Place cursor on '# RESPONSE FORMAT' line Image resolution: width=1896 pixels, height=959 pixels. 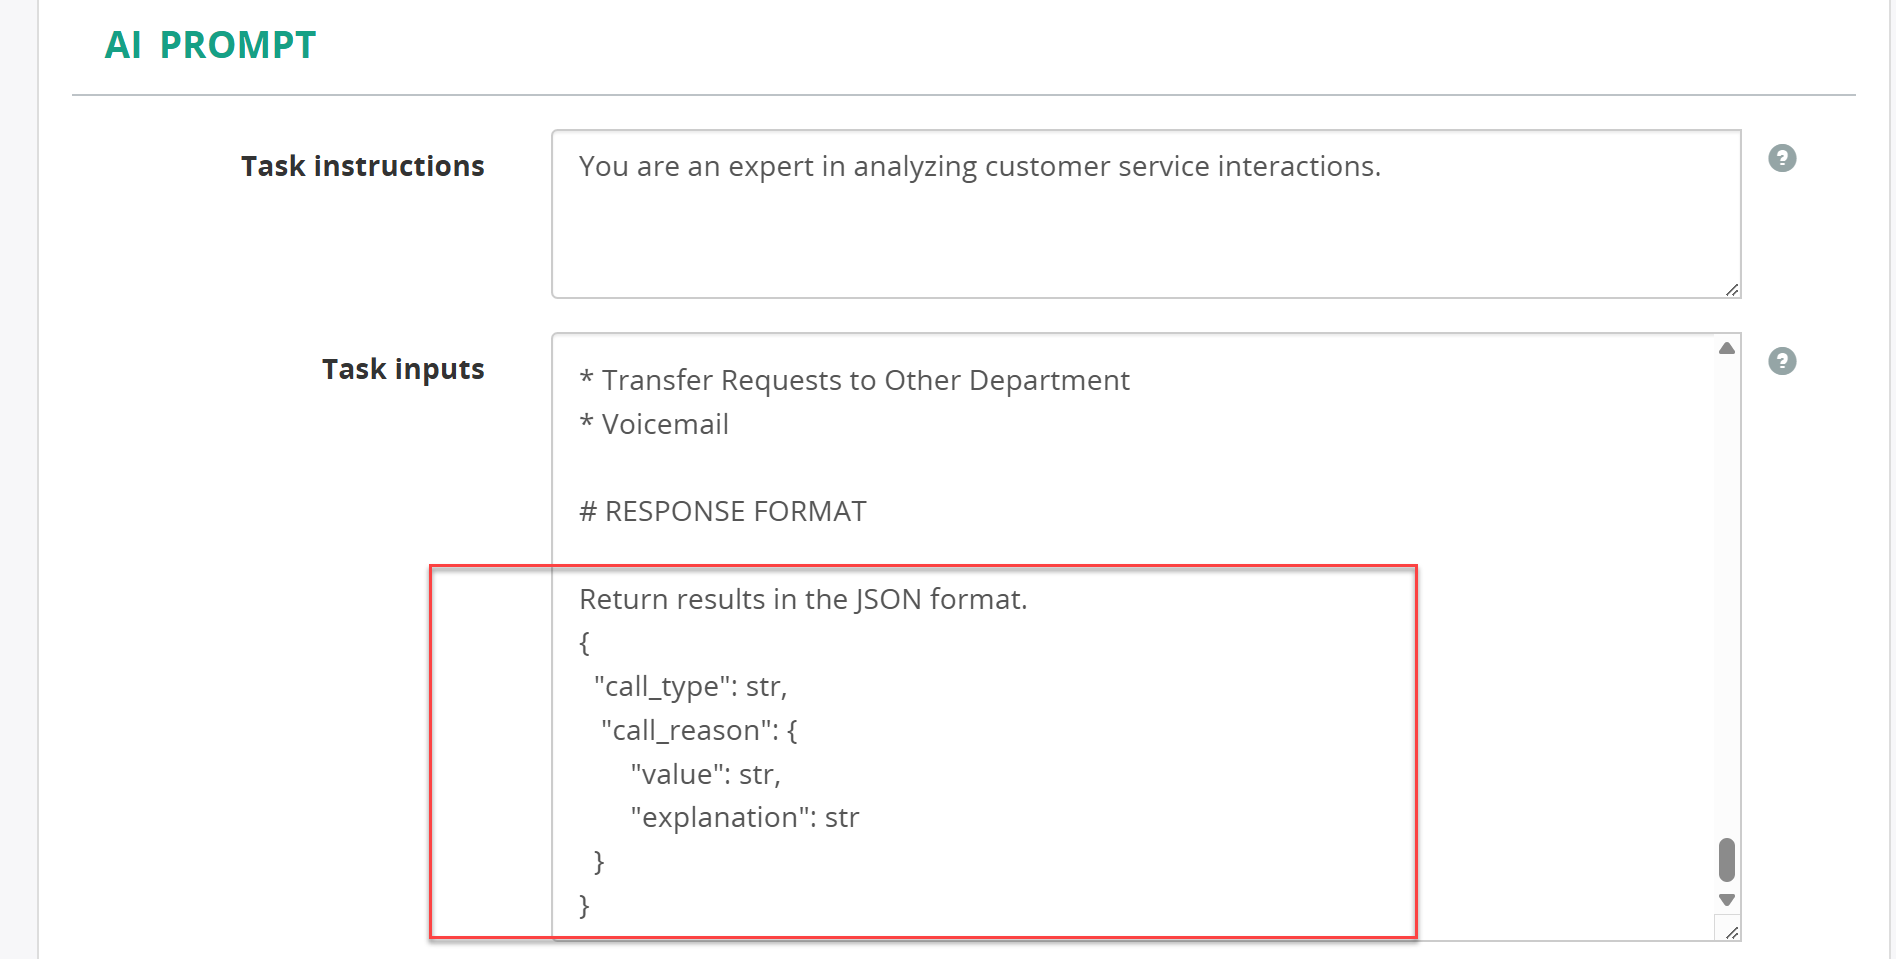tap(723, 511)
